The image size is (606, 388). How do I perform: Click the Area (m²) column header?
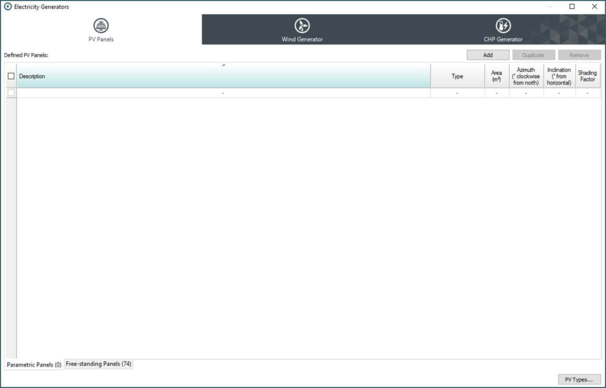coord(497,76)
